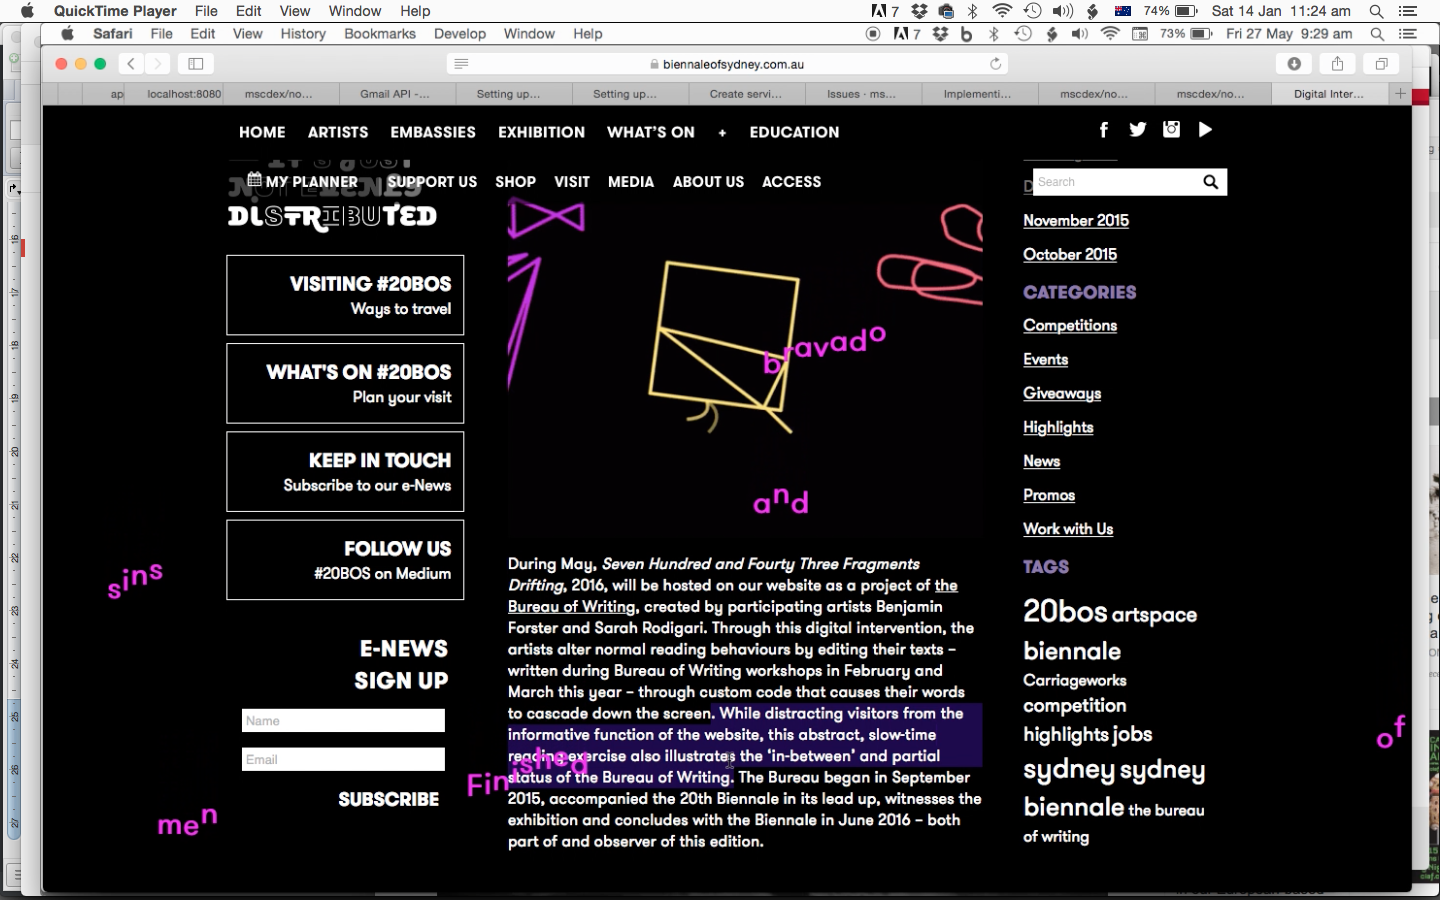1440x900 pixels.
Task: Click Safari's forward arrow button
Action: pyautogui.click(x=158, y=64)
